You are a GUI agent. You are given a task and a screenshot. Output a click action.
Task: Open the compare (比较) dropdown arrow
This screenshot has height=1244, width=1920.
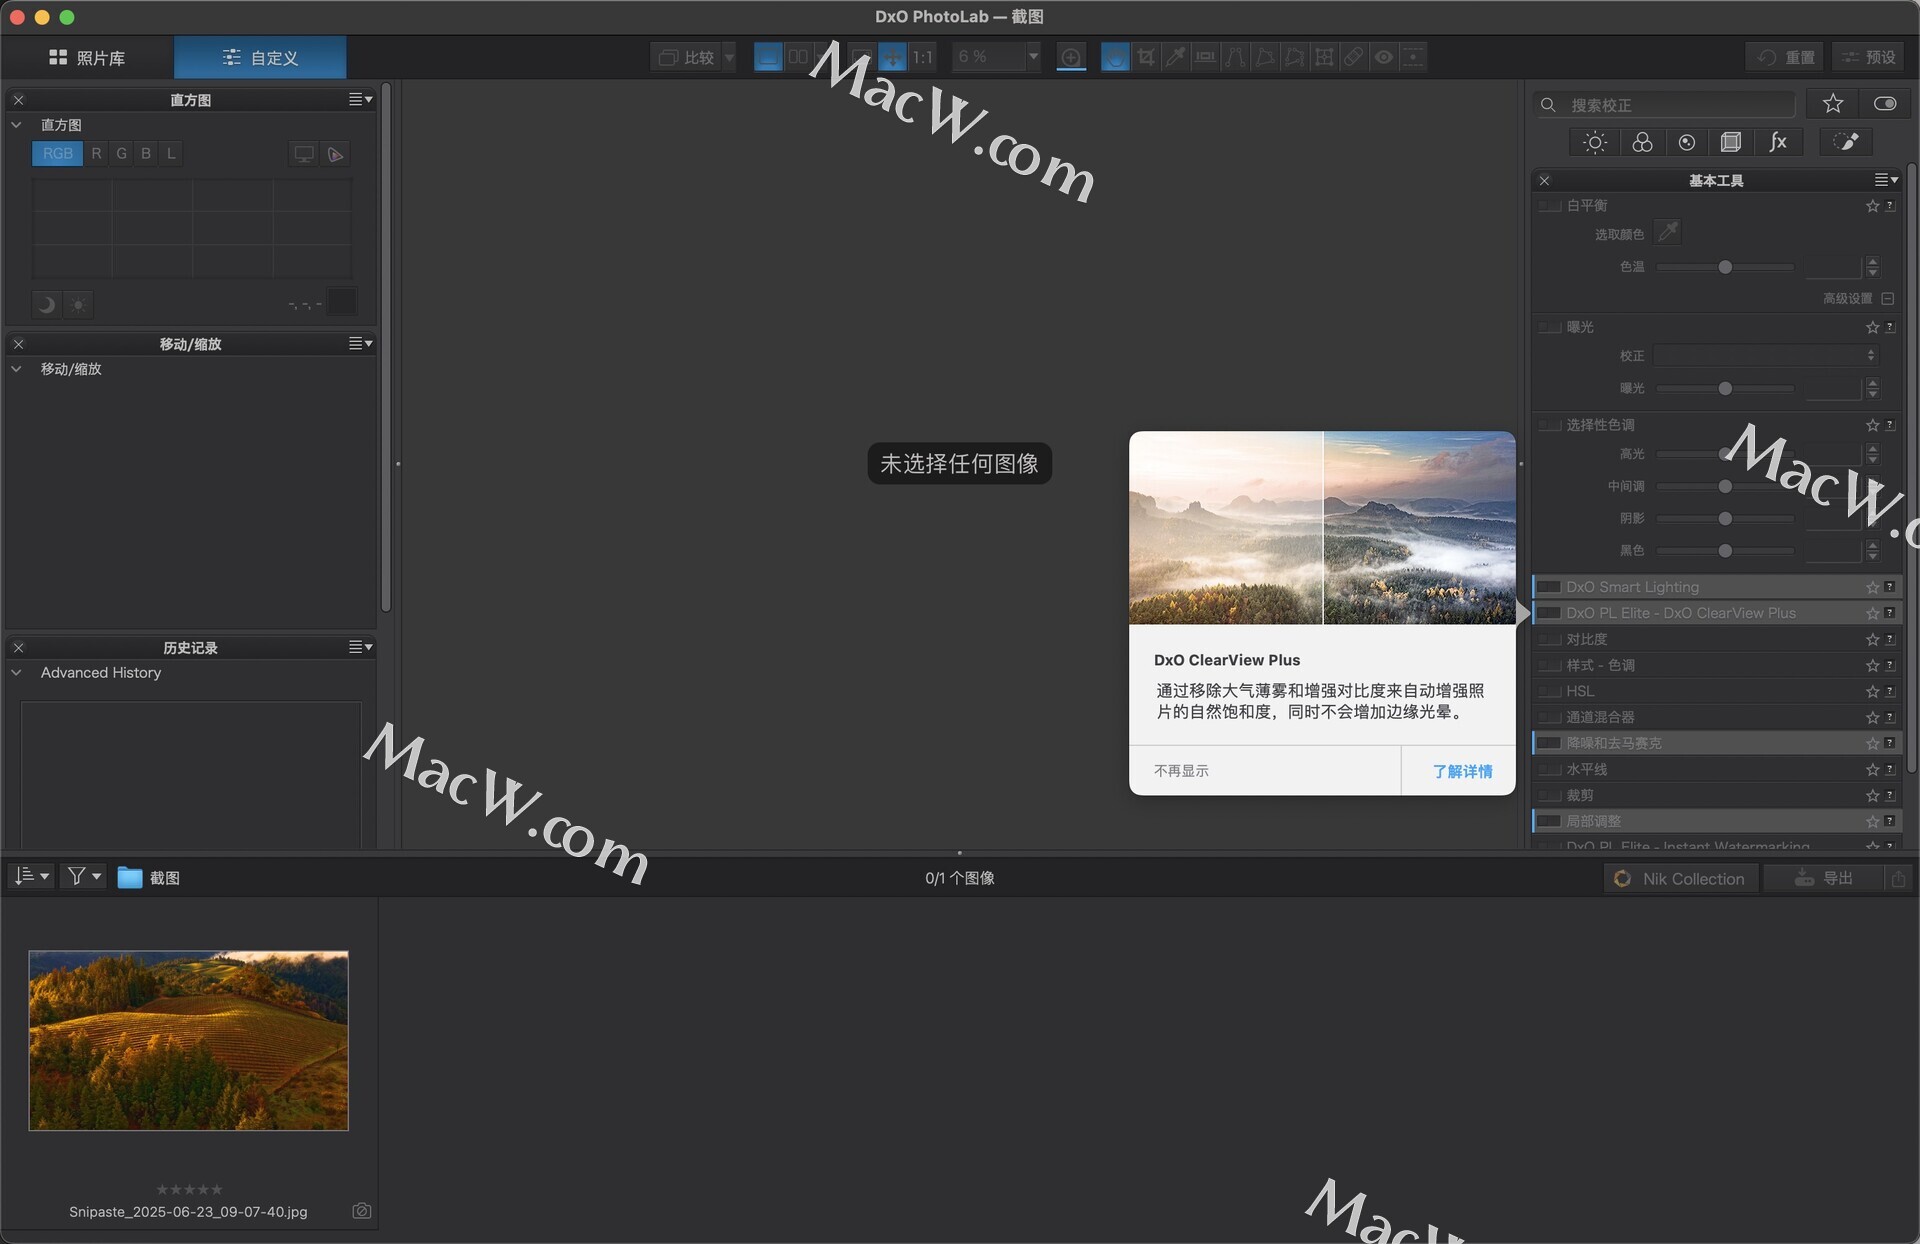pos(729,57)
